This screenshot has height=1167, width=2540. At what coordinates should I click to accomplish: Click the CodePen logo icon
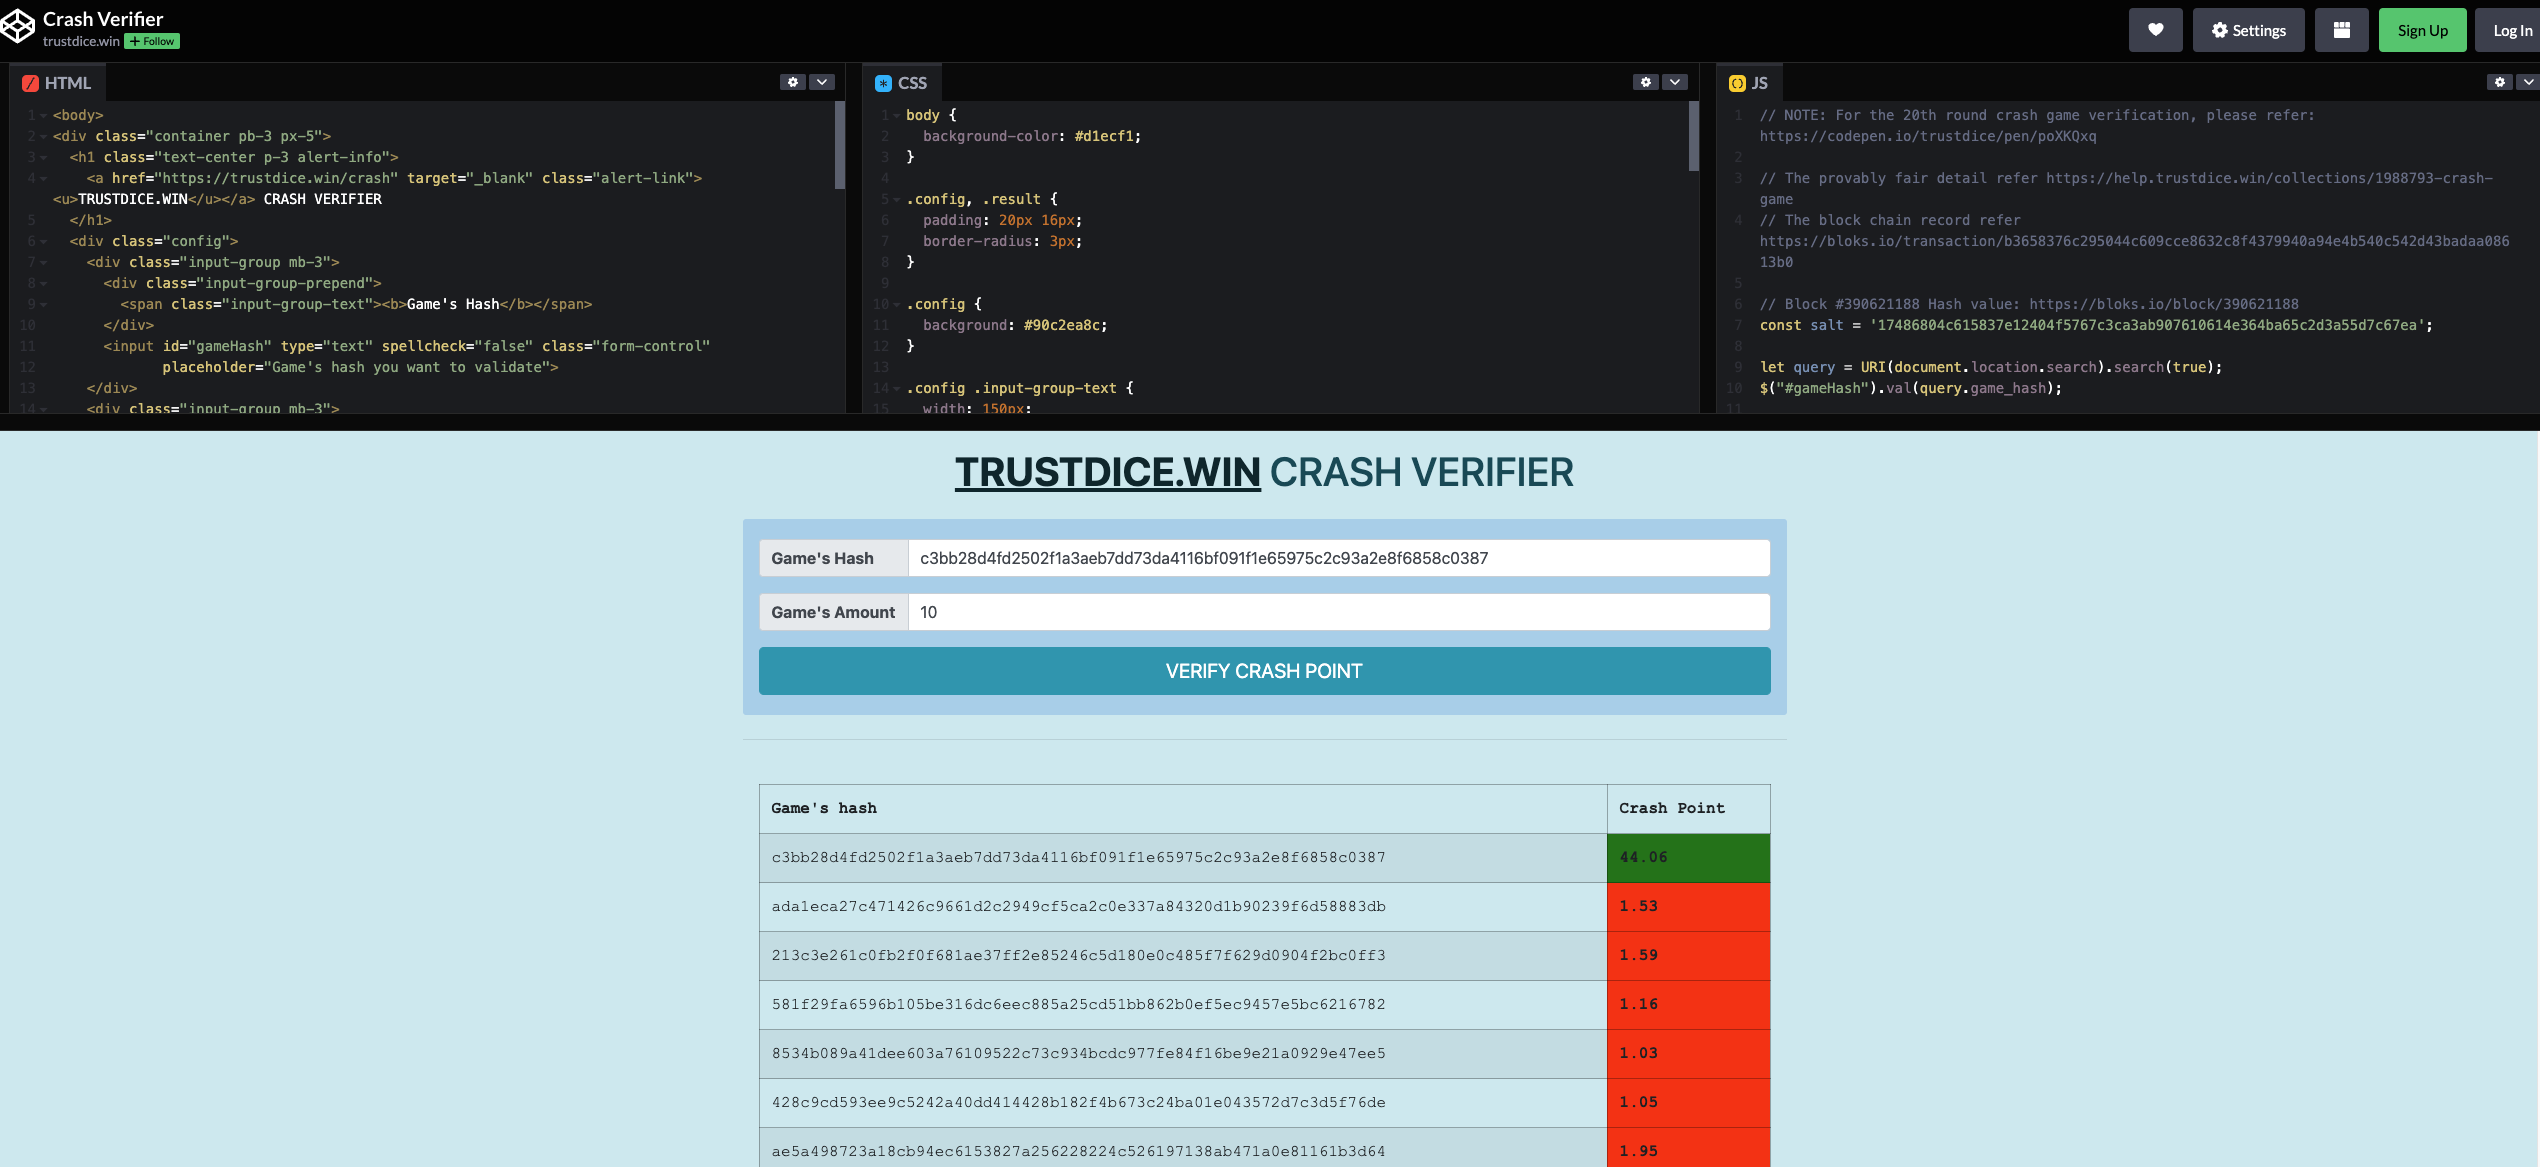click(17, 28)
